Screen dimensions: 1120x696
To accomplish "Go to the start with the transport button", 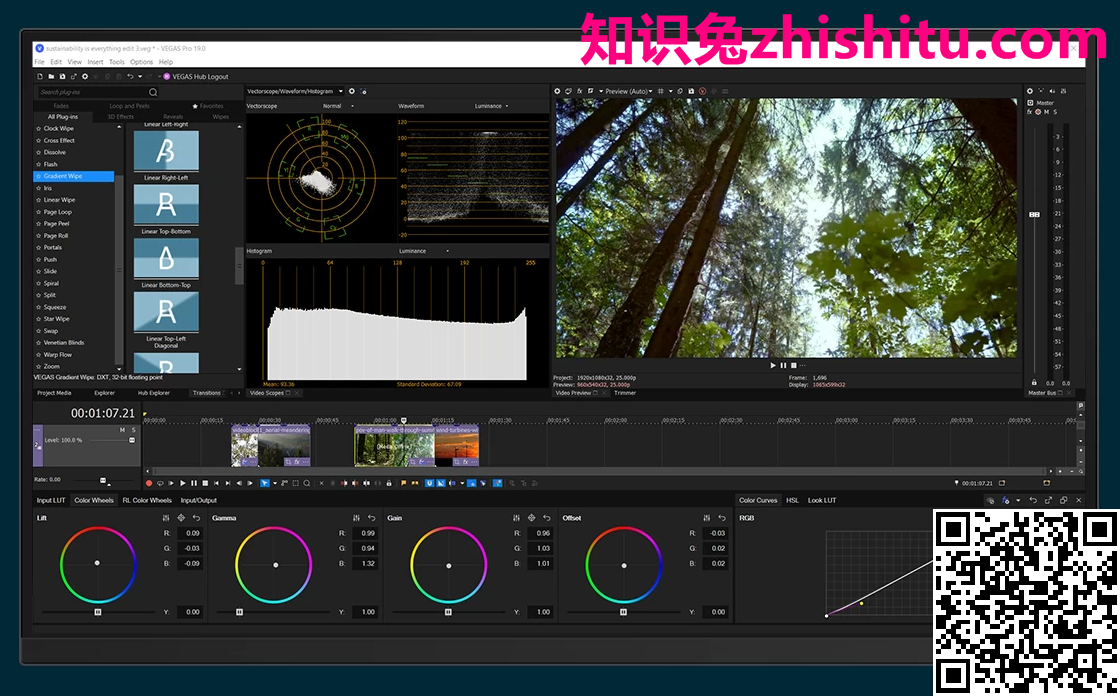I will 216,483.
